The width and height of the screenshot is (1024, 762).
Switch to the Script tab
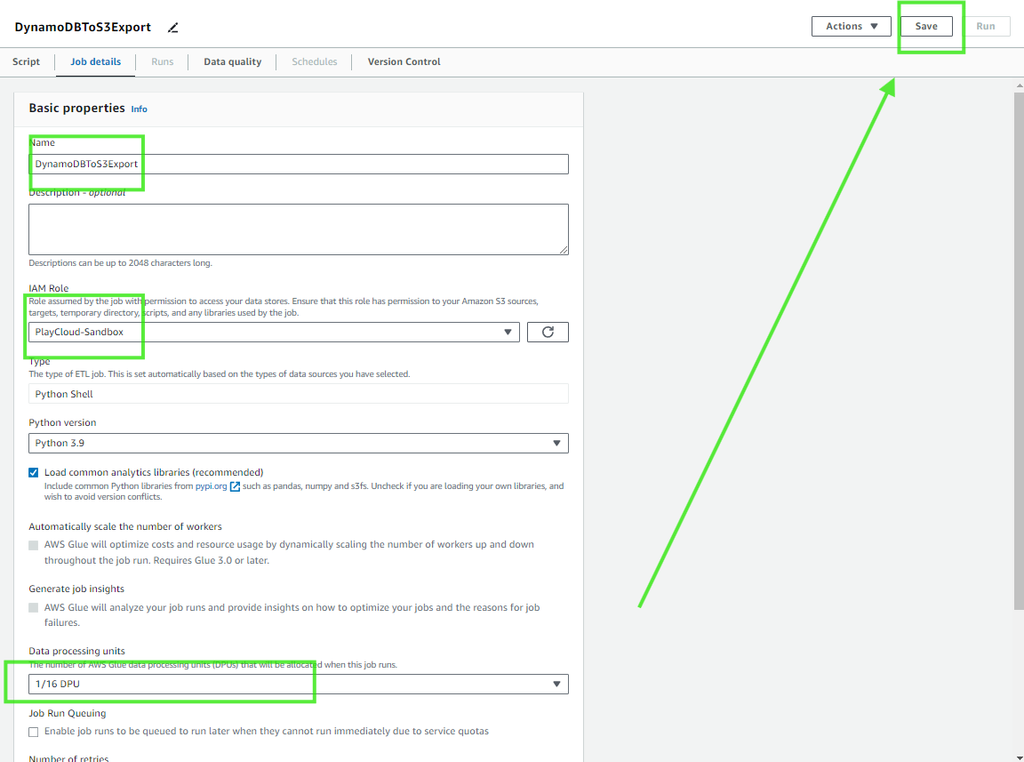(26, 62)
